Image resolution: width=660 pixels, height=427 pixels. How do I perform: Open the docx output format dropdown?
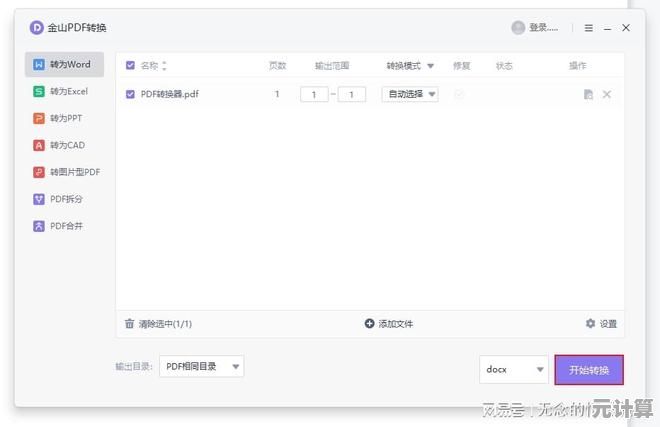tap(514, 369)
